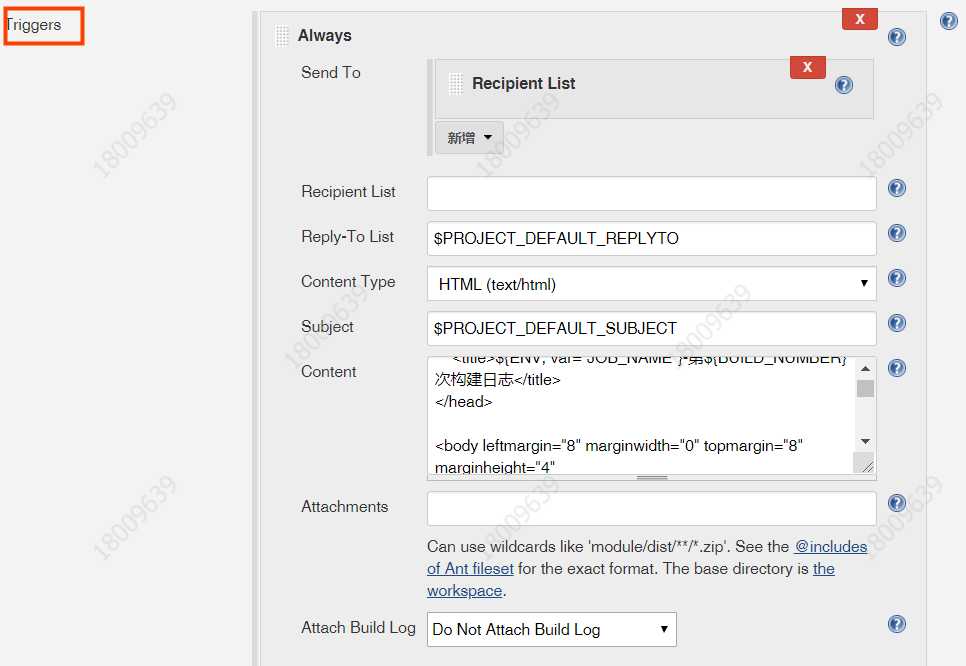Viewport: 966px width, 666px height.
Task: Click the Content scrollbar down arrow
Action: click(865, 442)
